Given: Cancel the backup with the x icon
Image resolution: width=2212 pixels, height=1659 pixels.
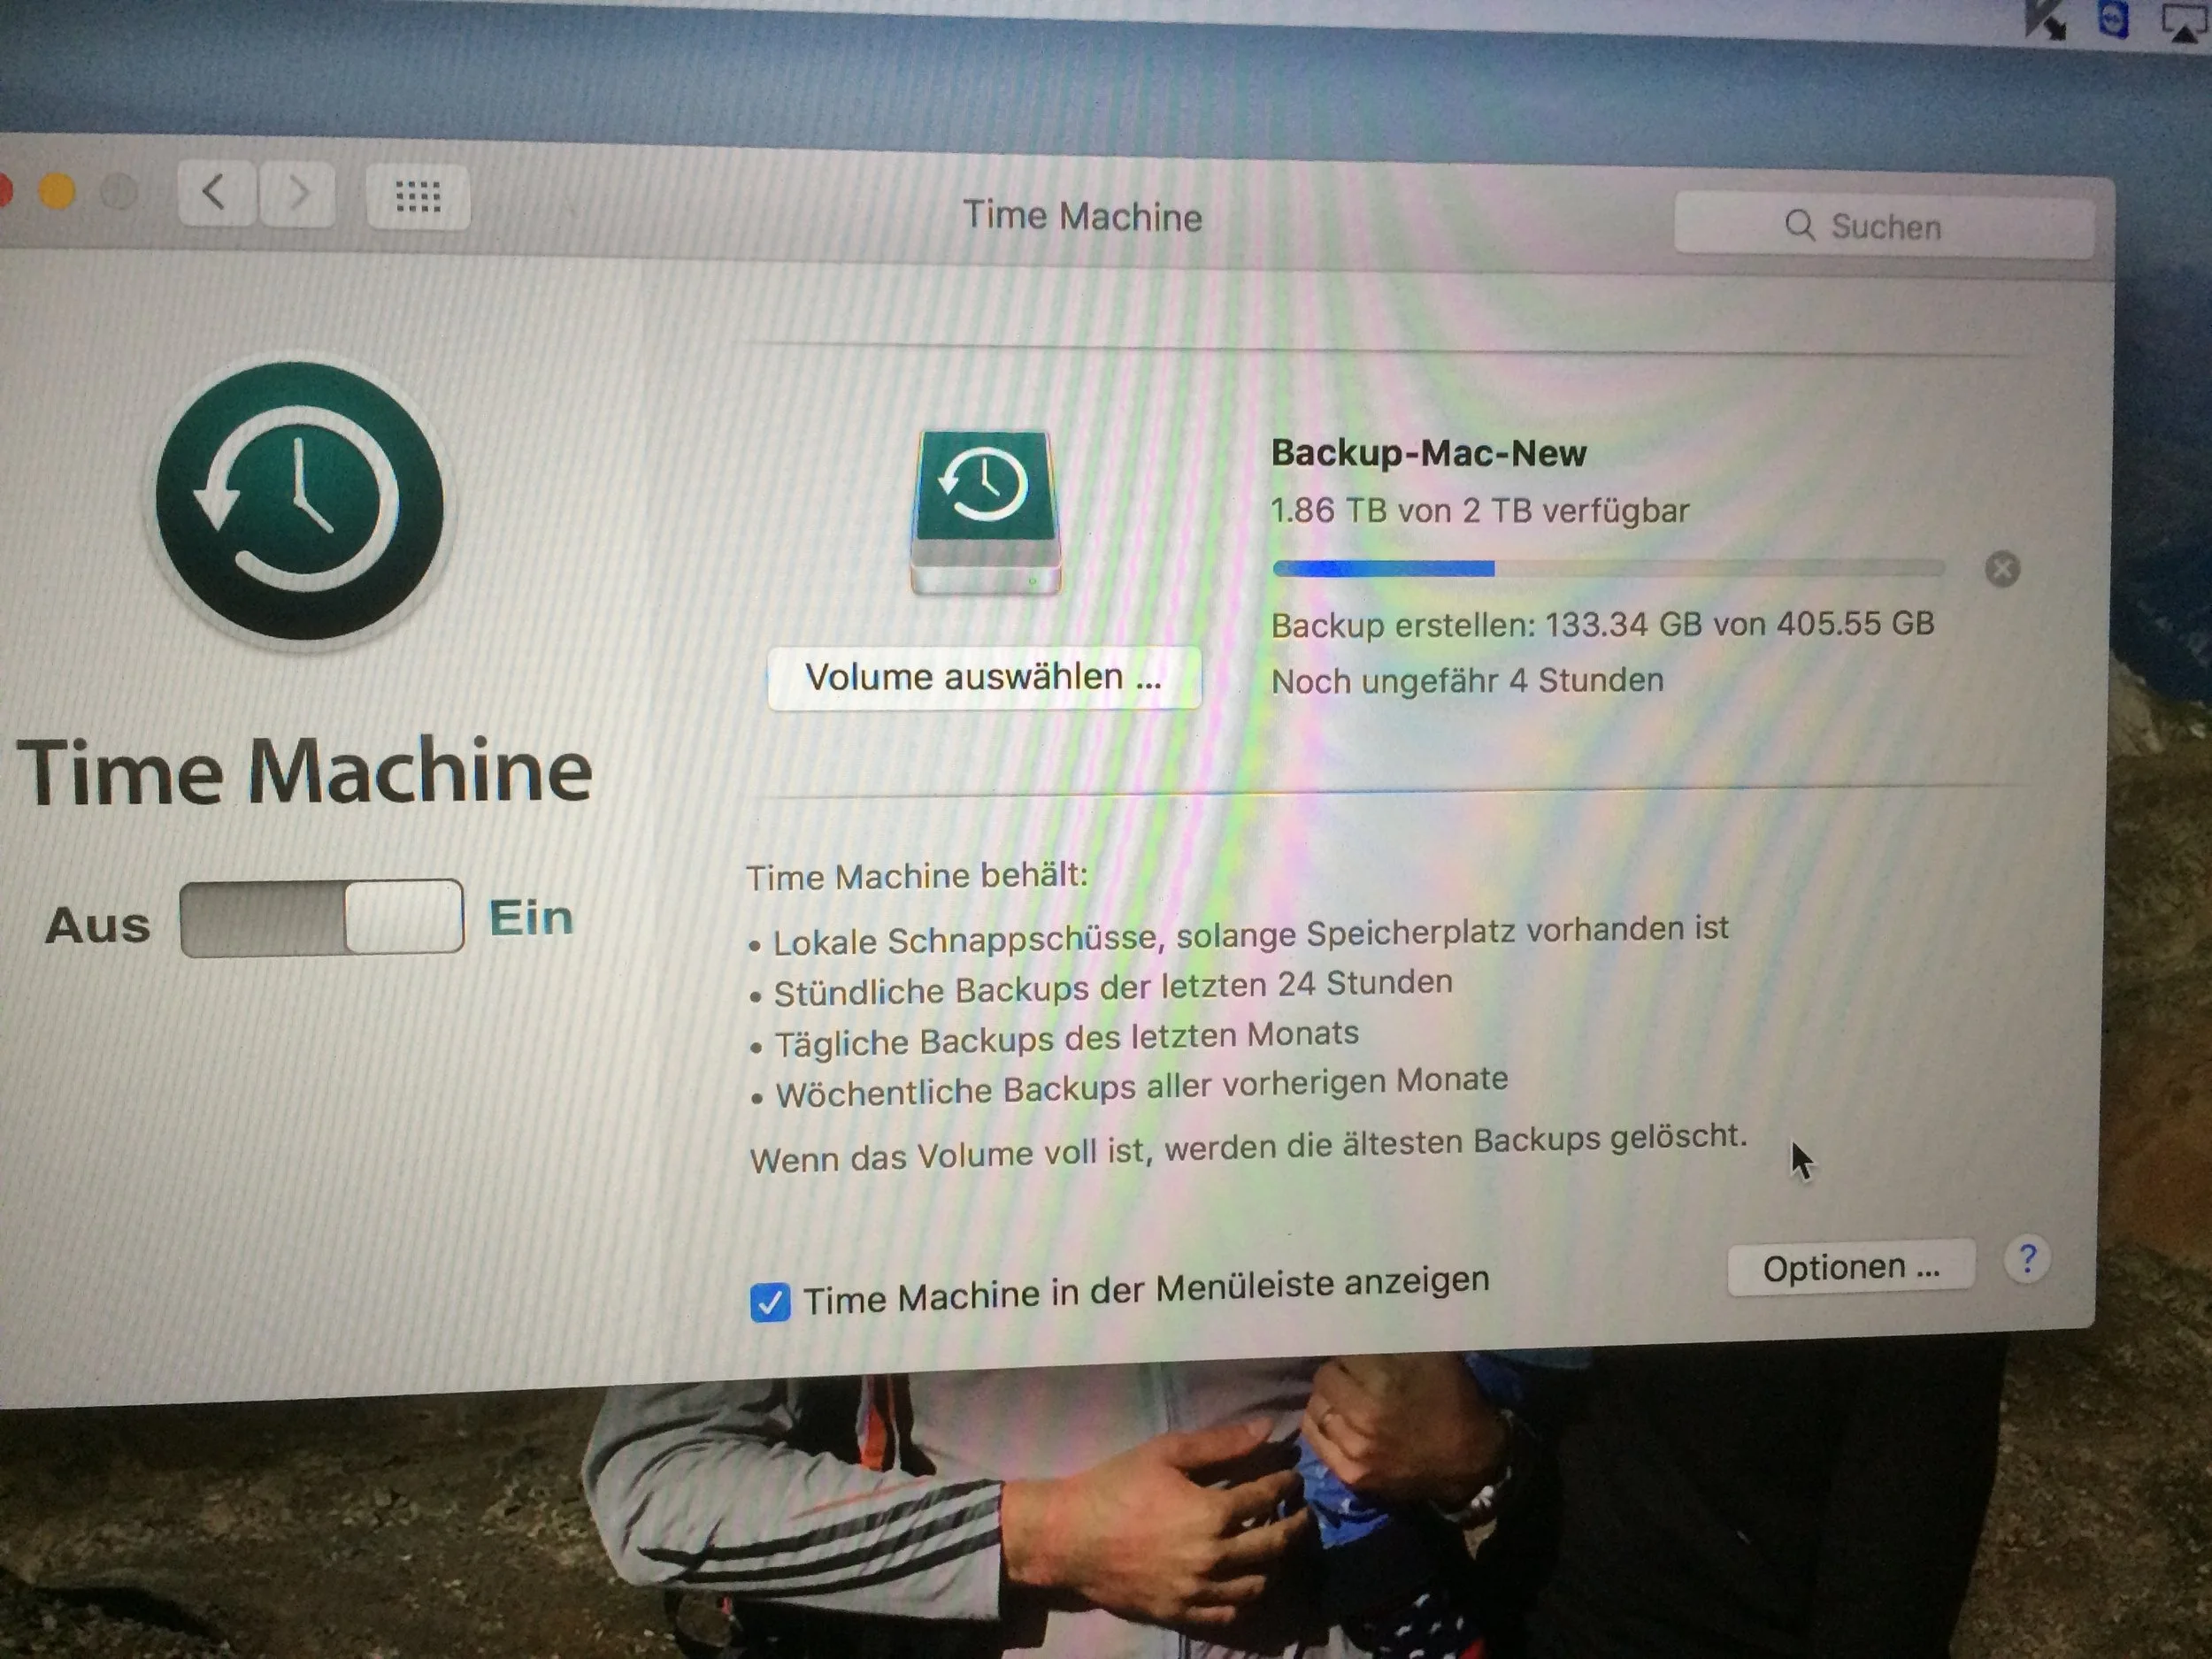Looking at the screenshot, I should pos(2002,569).
